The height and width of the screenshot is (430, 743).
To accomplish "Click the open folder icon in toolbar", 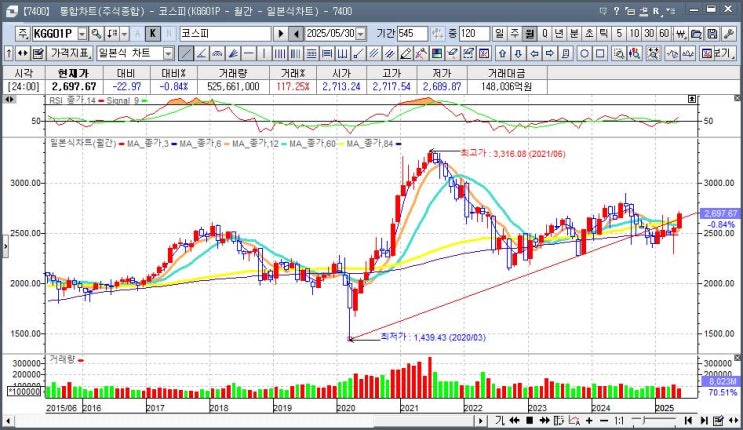I will (697, 34).
